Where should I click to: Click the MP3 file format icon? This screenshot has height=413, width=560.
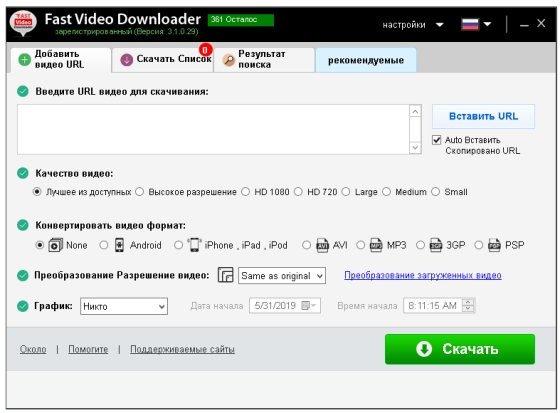click(x=376, y=245)
